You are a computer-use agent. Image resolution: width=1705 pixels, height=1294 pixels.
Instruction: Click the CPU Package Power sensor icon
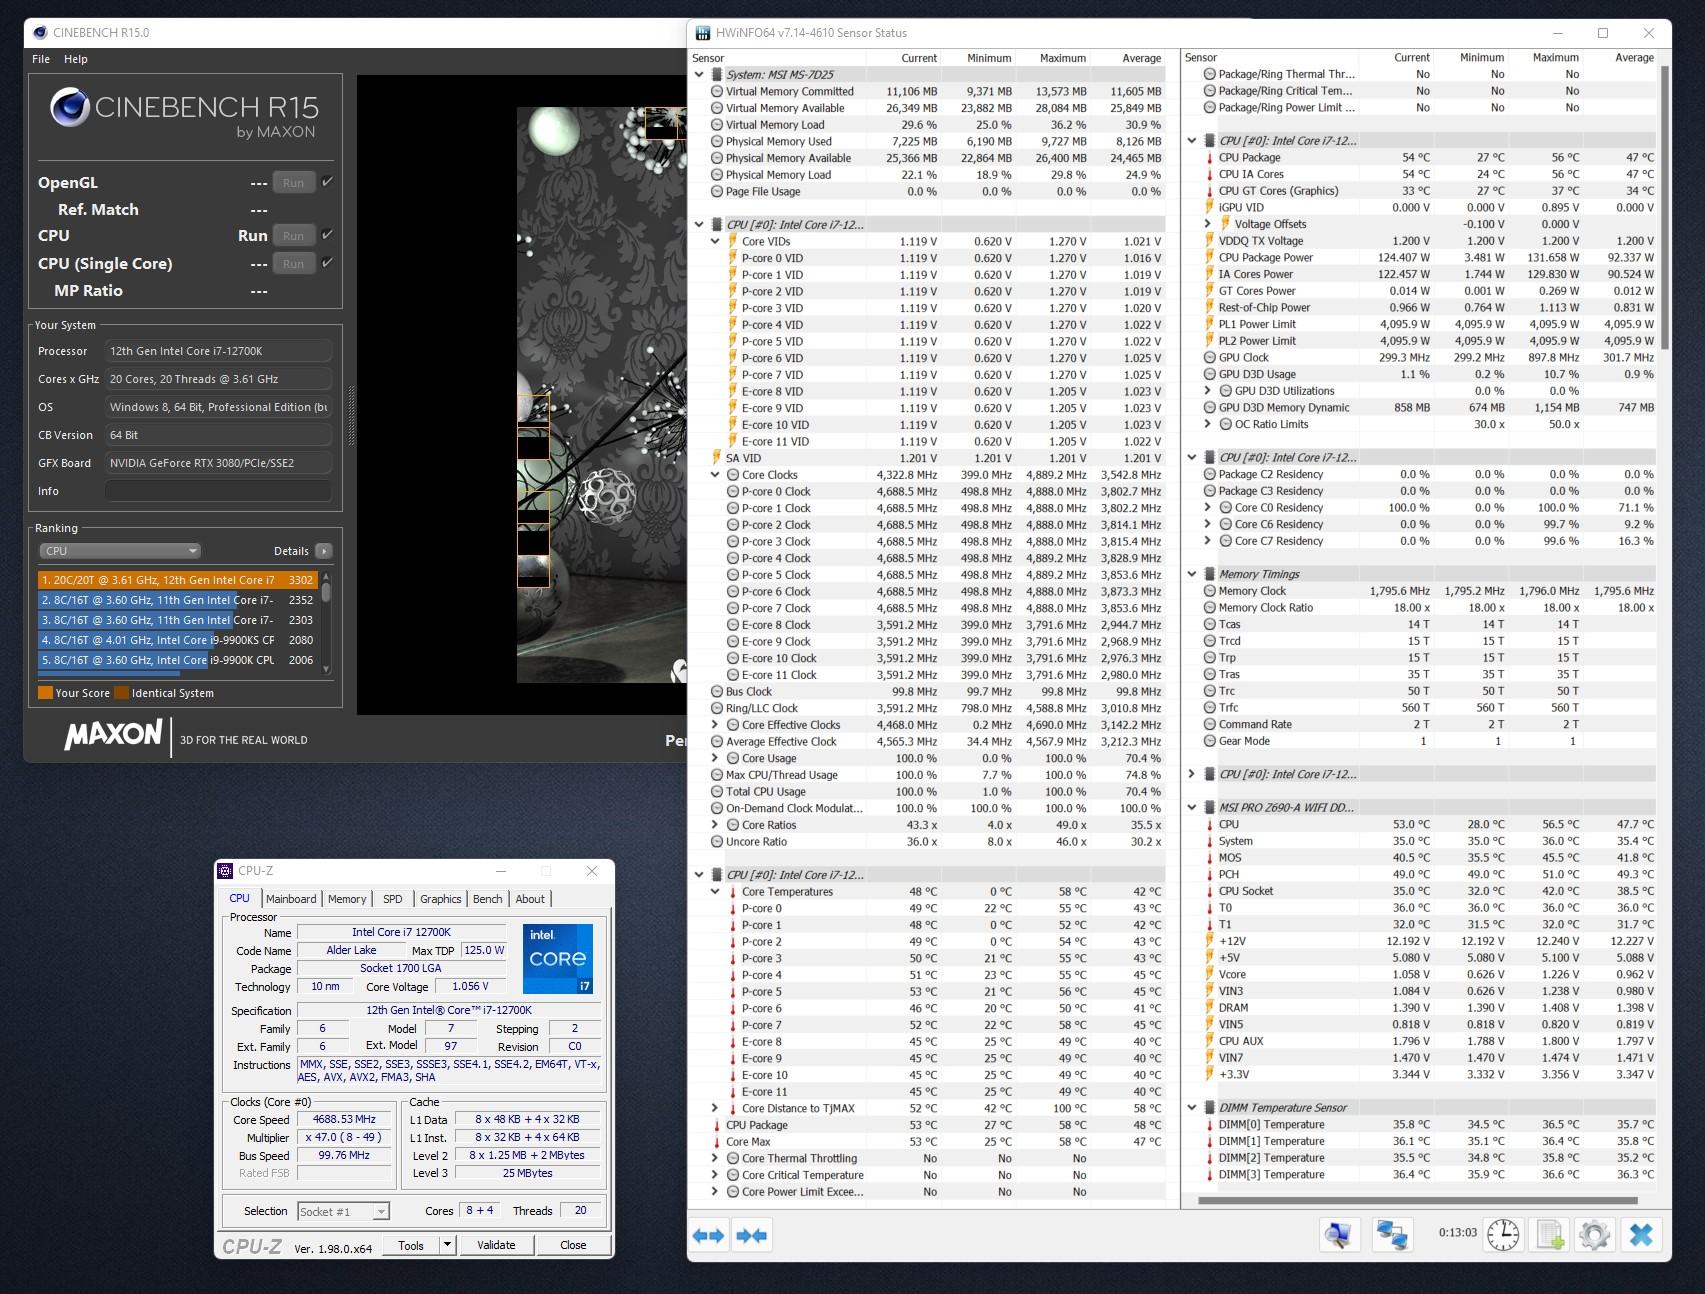pyautogui.click(x=1209, y=257)
